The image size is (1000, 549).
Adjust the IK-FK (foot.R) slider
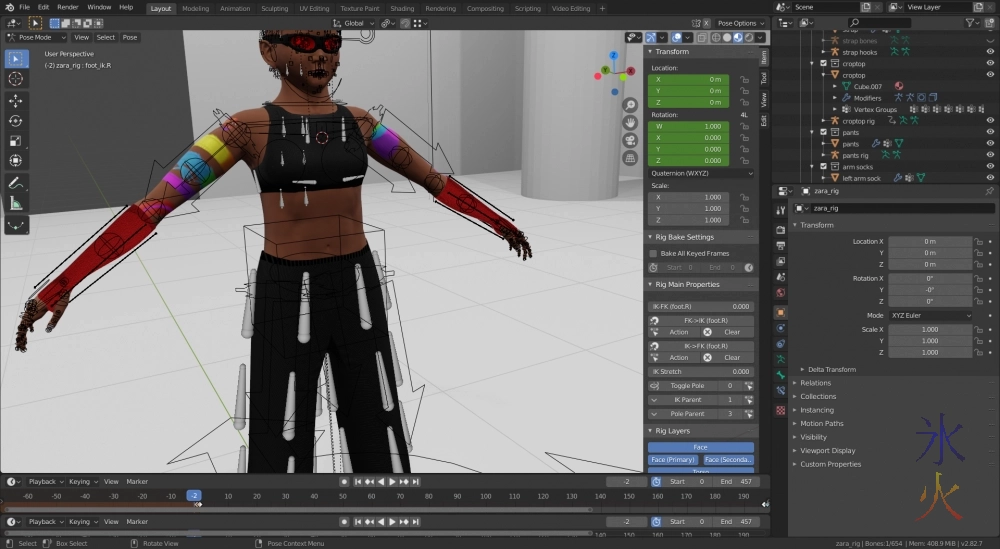click(700, 306)
